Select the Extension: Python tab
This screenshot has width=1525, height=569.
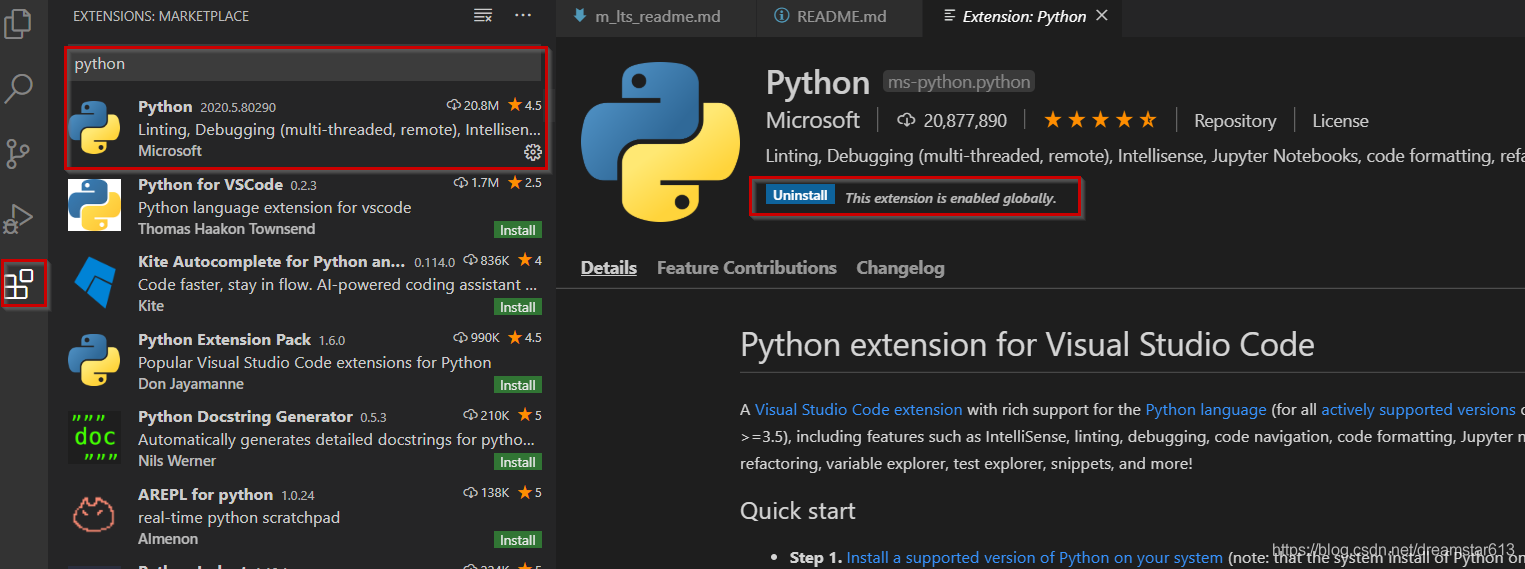pos(1021,17)
